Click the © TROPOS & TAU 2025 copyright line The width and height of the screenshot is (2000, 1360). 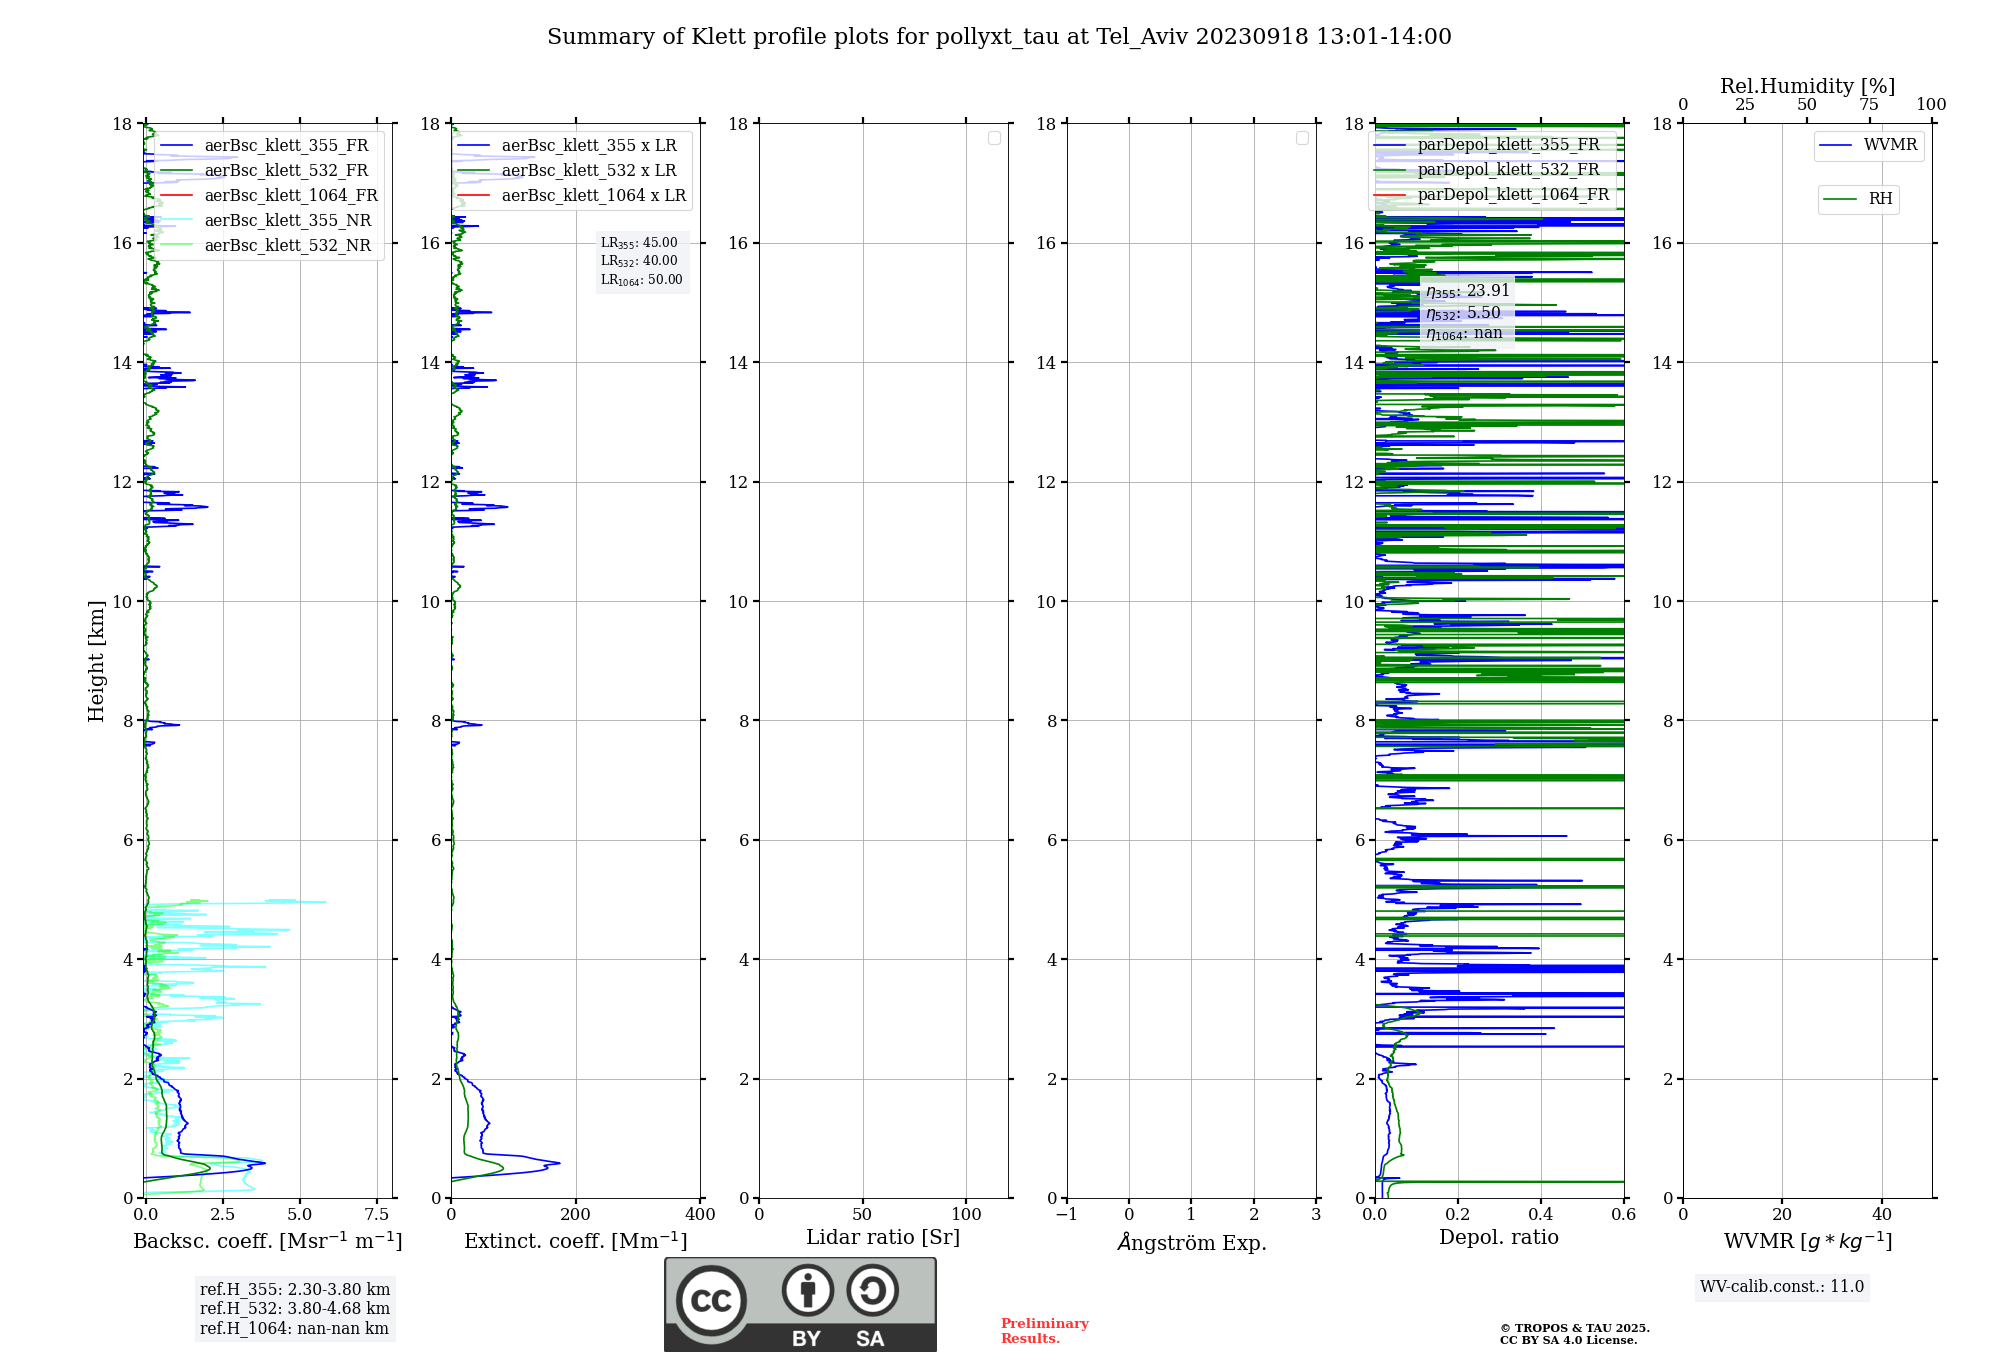point(1575,1329)
